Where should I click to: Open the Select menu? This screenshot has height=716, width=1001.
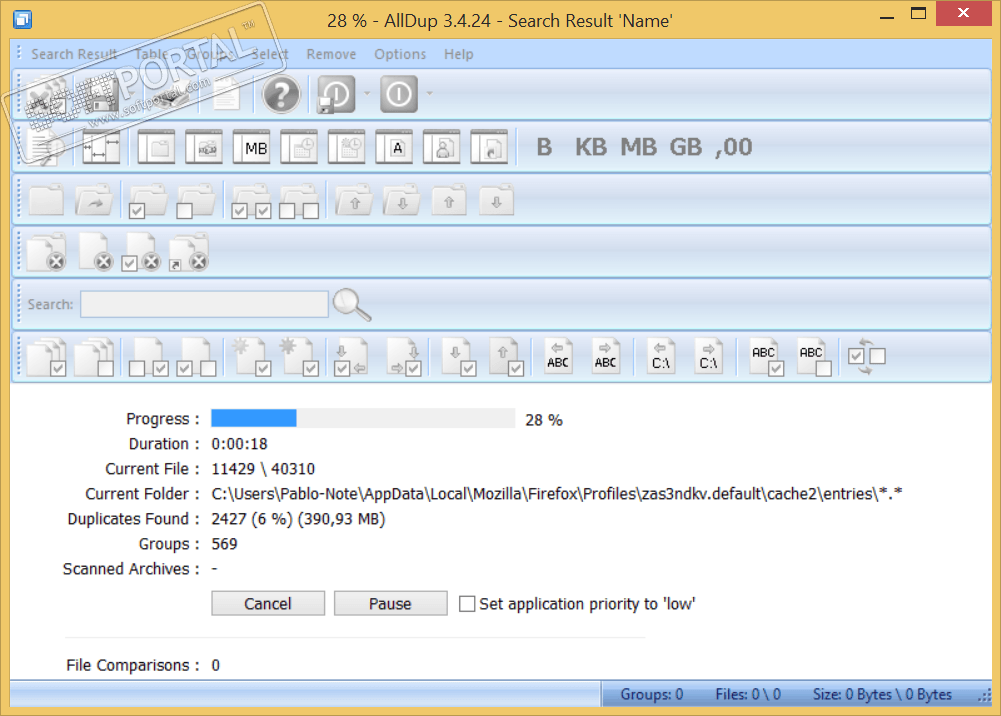click(270, 54)
